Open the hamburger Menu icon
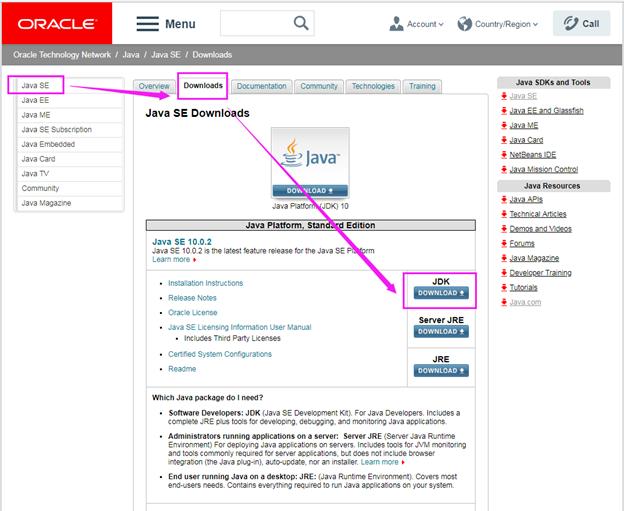Screen dimensions: 624x511 pyautogui.click(x=148, y=24)
